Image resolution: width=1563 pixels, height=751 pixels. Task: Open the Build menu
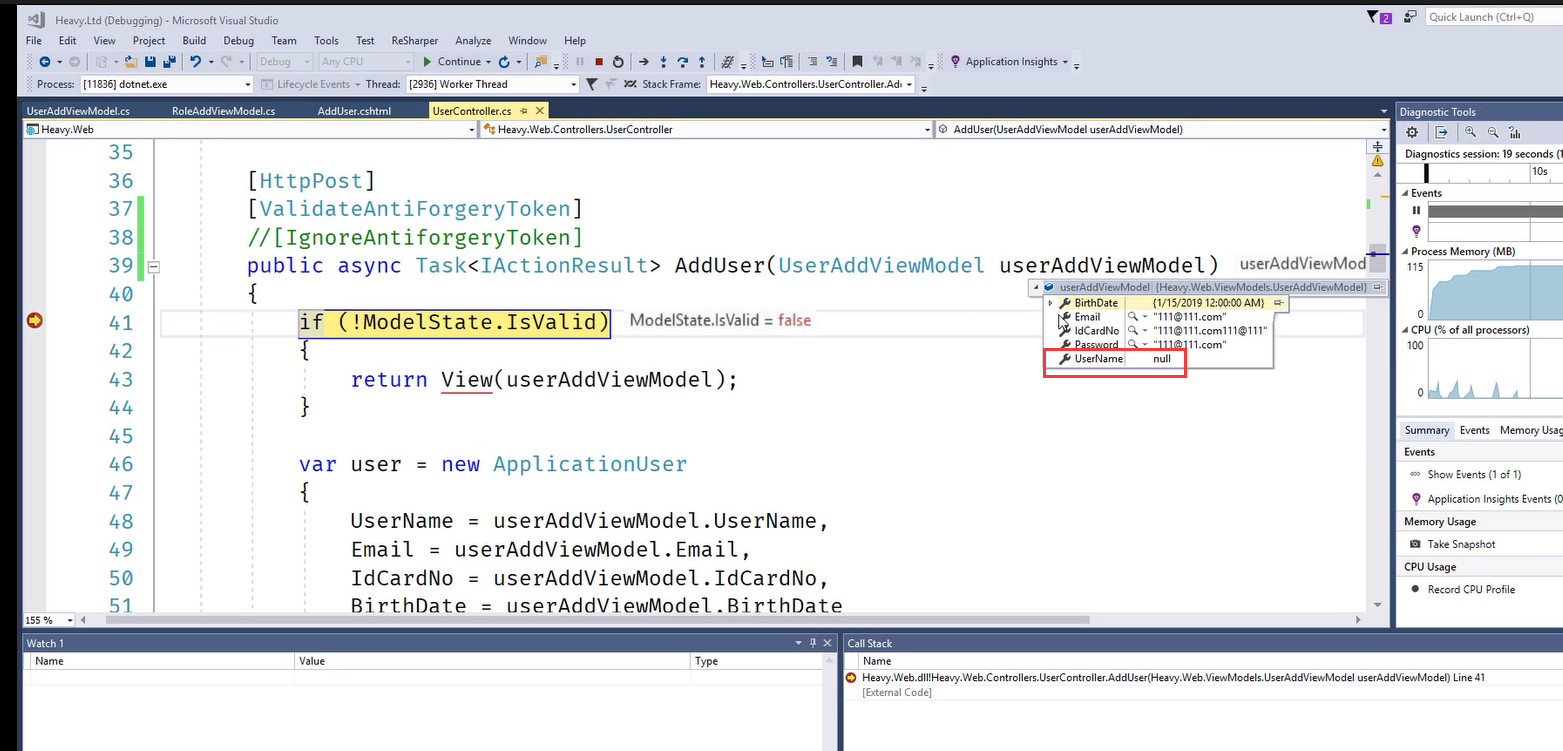(x=194, y=41)
